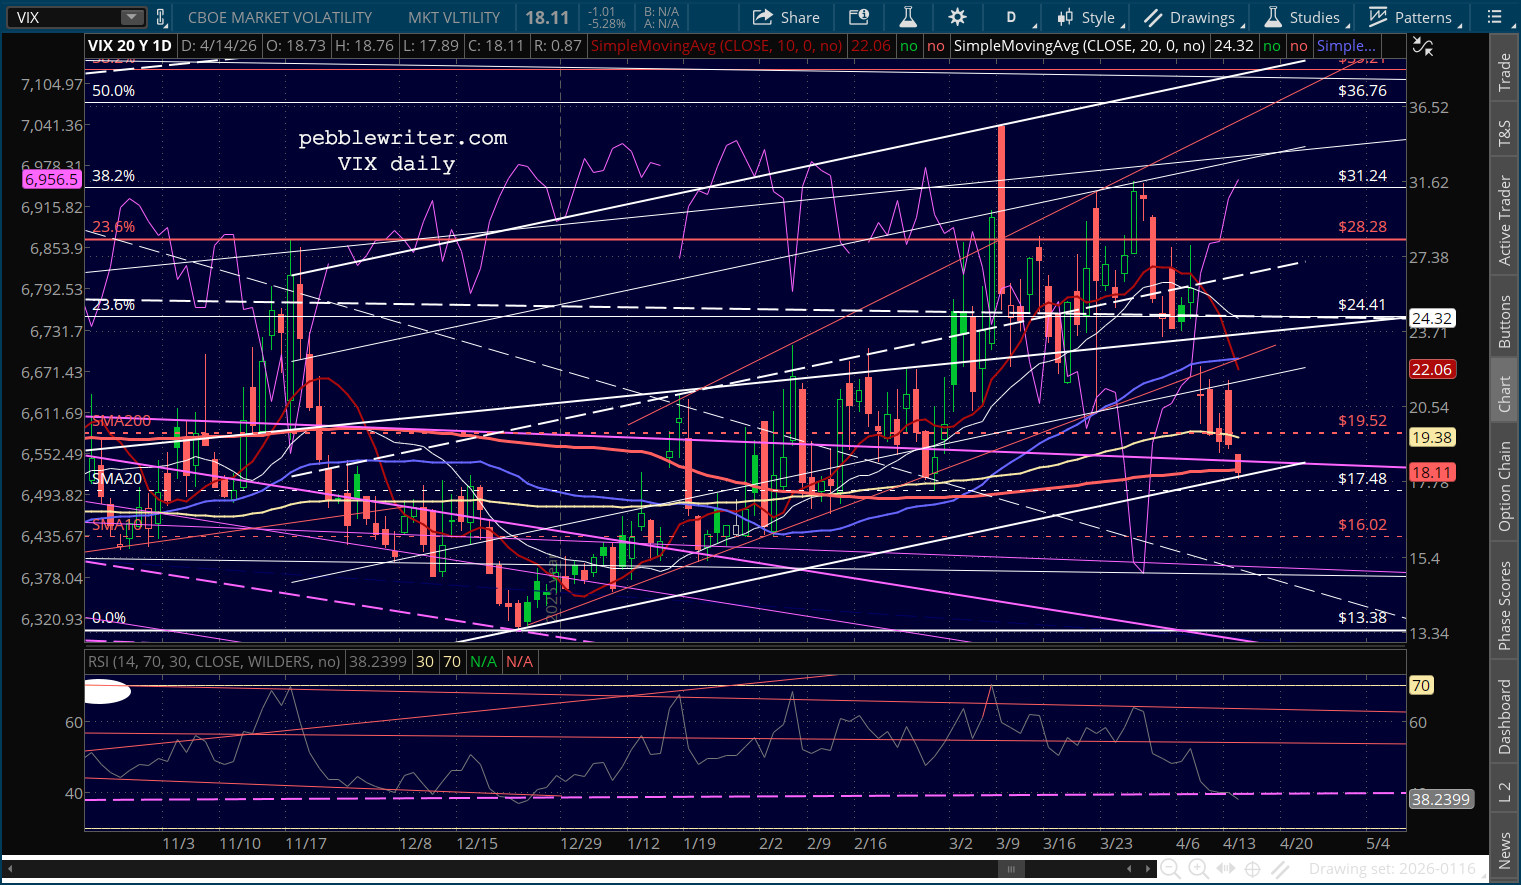The width and height of the screenshot is (1521, 885).
Task: Click the Share chart icon
Action: click(x=786, y=17)
